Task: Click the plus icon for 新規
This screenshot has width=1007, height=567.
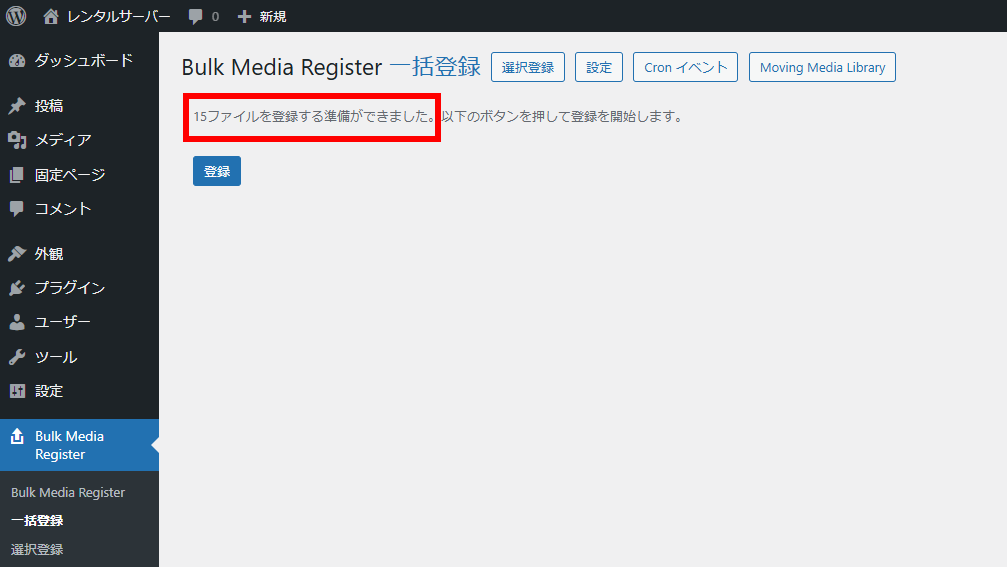Action: [x=244, y=16]
